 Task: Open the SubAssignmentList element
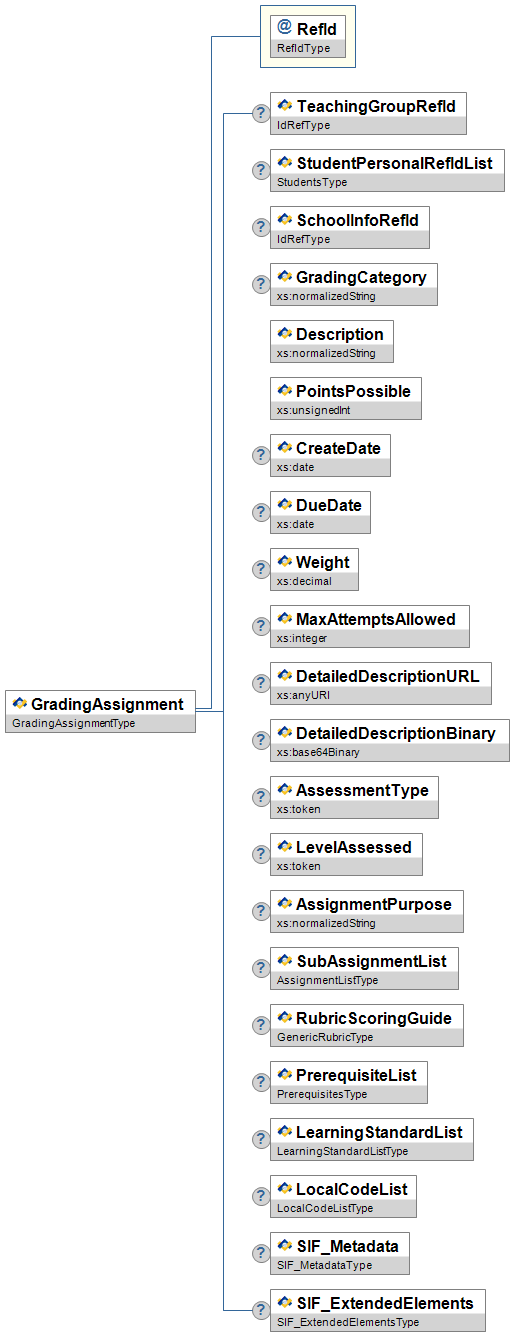364,968
